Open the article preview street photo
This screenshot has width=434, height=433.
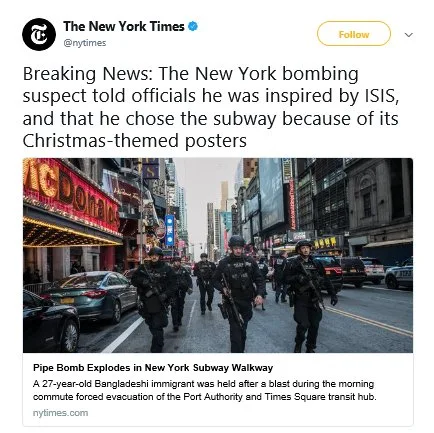coord(218,255)
